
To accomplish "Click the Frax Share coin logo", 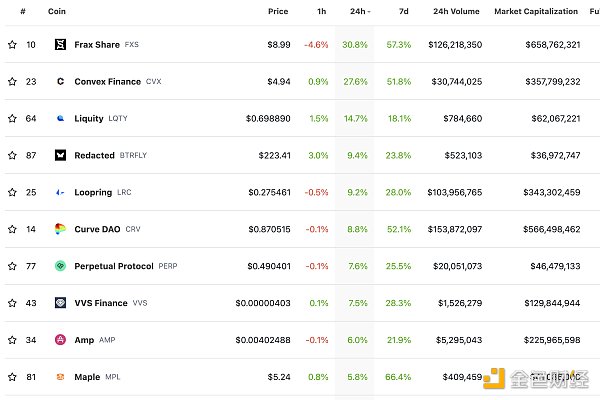I will click(60, 45).
